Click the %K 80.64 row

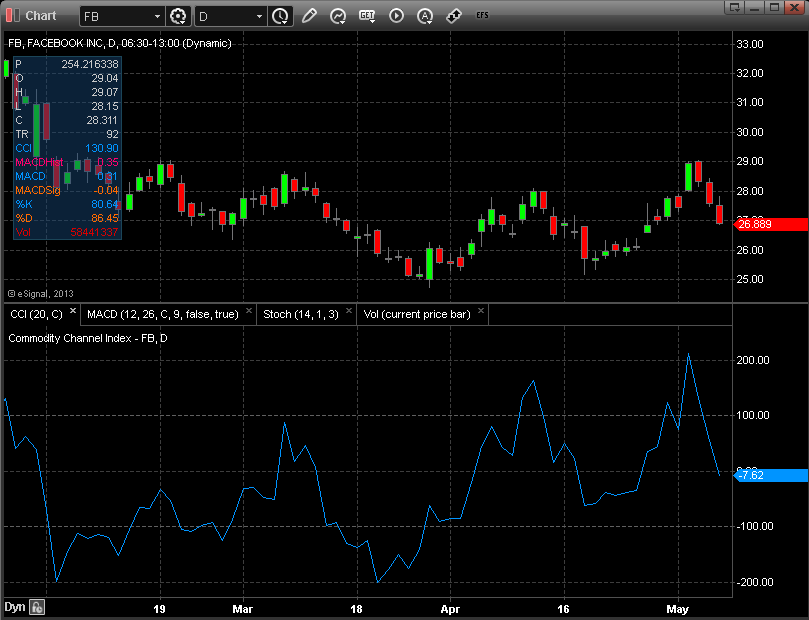click(x=67, y=204)
